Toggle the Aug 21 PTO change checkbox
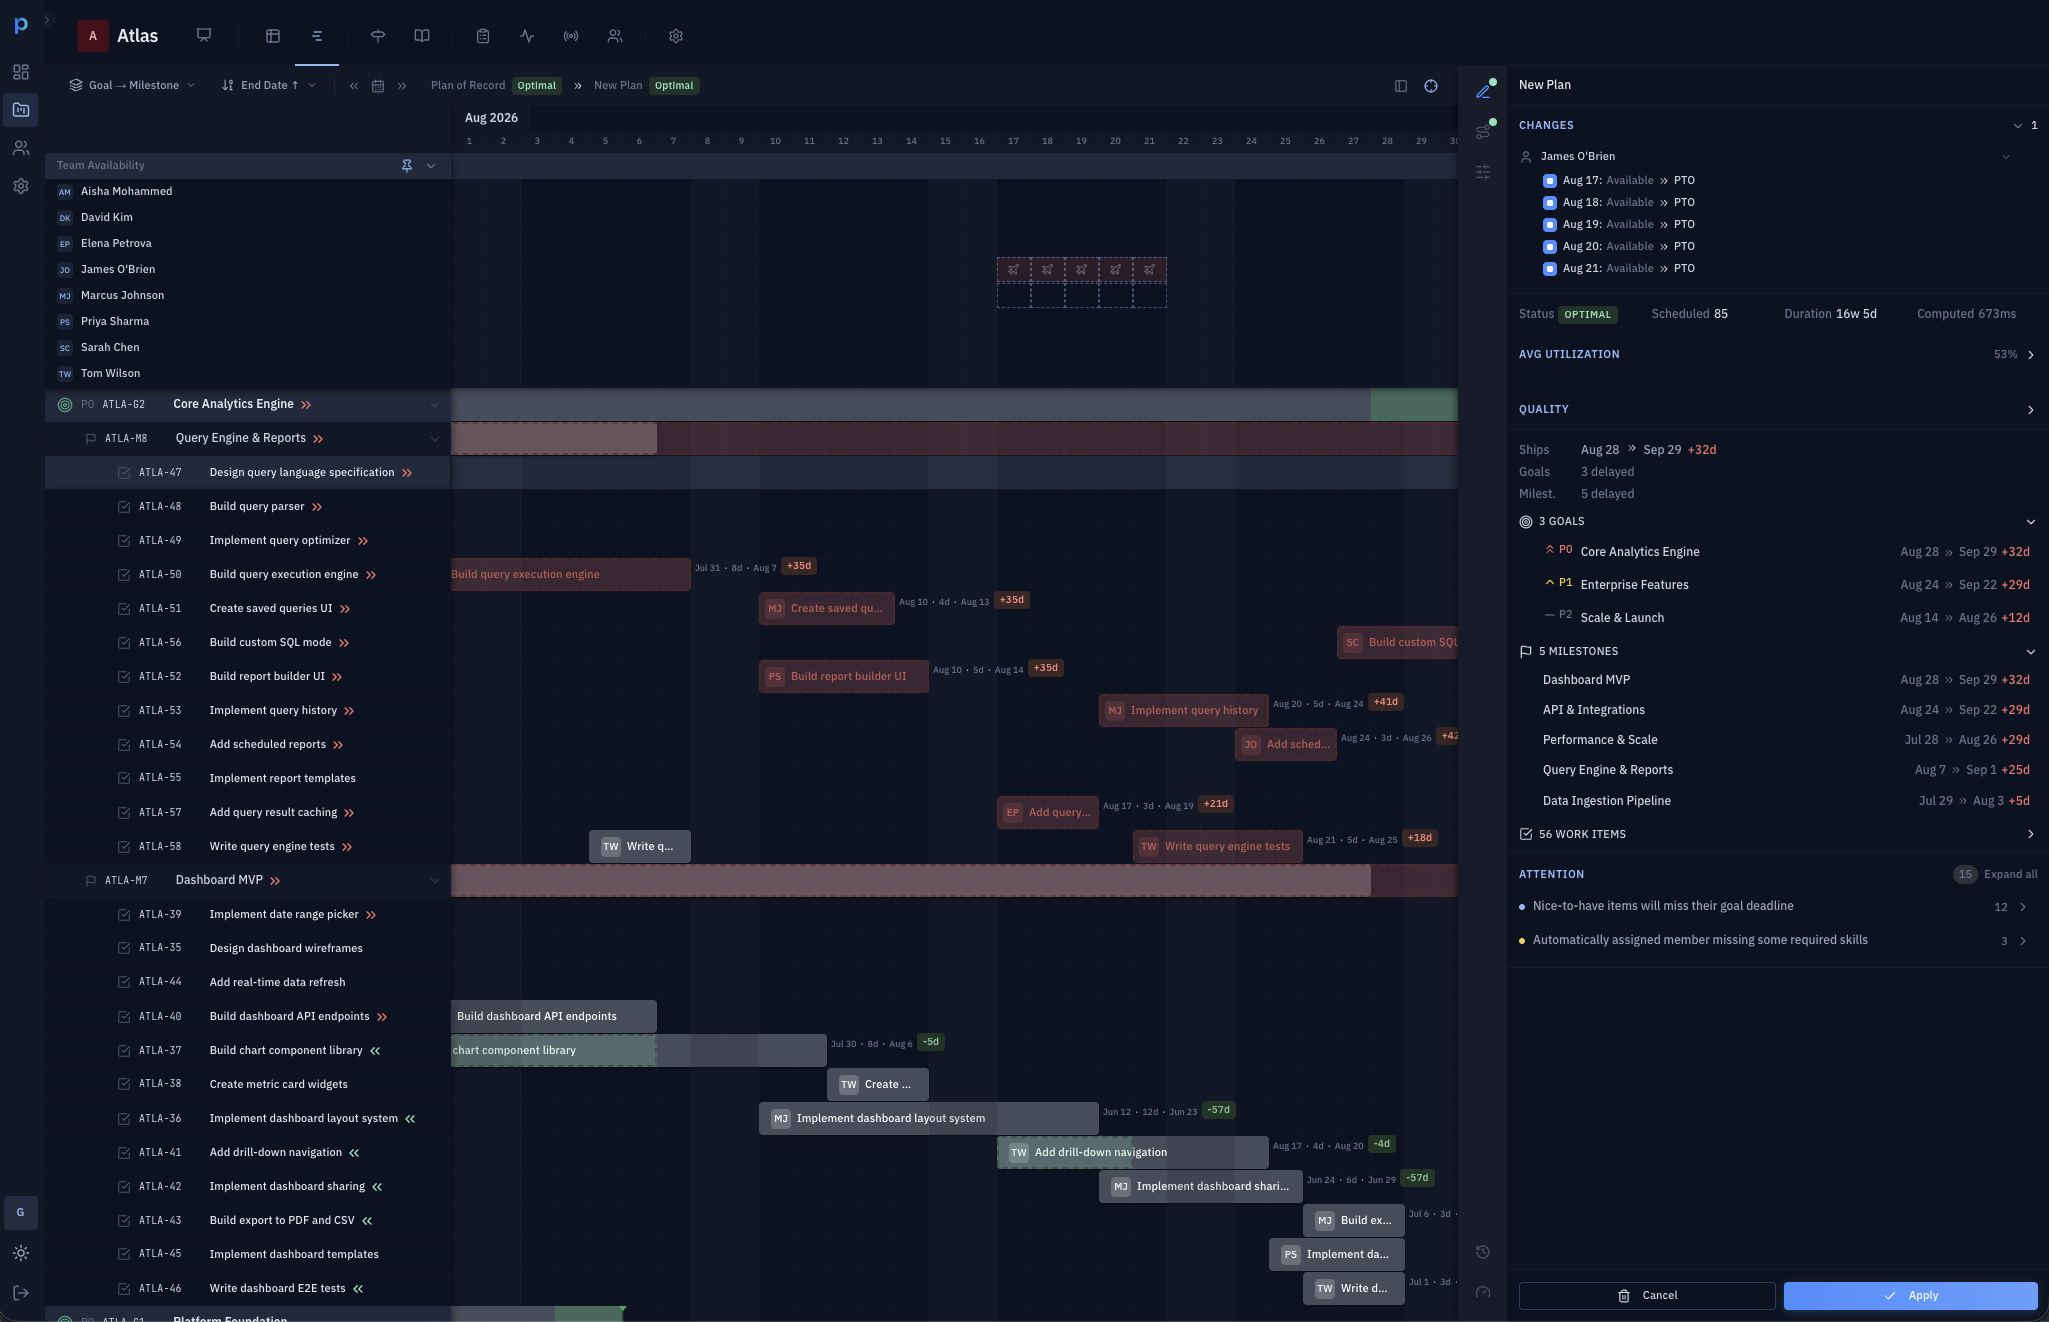The image size is (2049, 1322). (x=1550, y=269)
